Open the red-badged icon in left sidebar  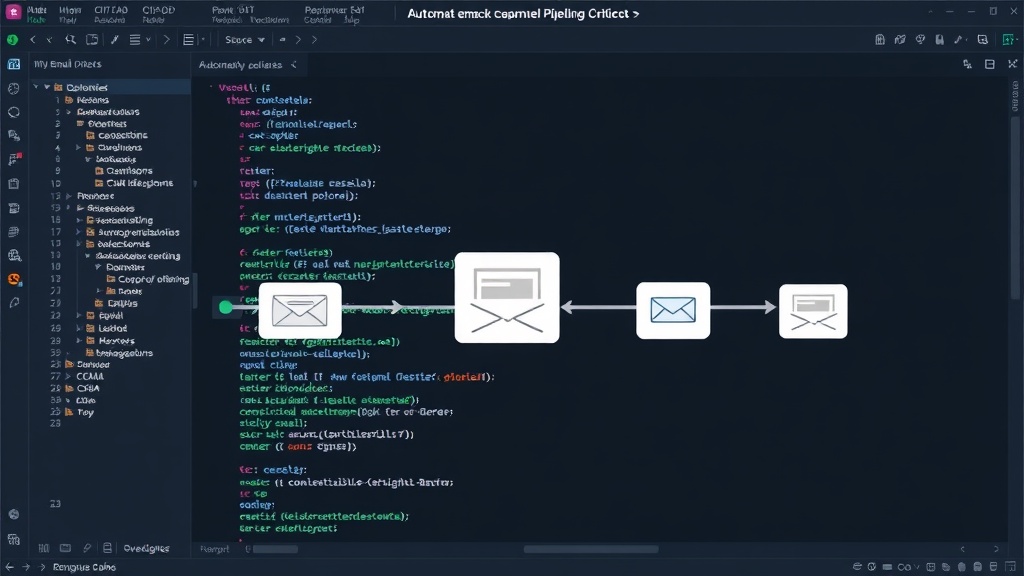(14, 159)
